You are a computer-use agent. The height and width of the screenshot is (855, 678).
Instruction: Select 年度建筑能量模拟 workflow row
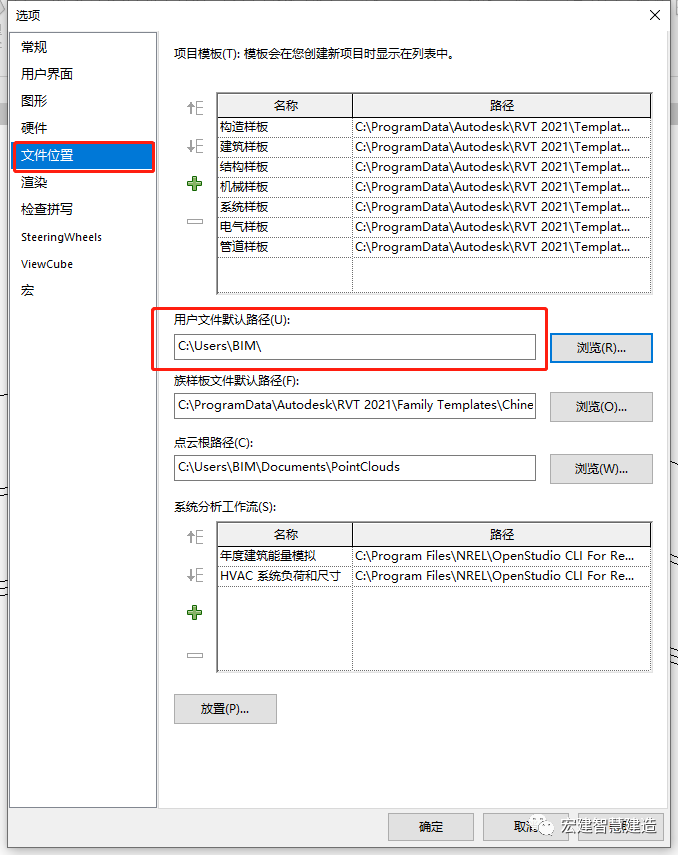click(x=285, y=556)
